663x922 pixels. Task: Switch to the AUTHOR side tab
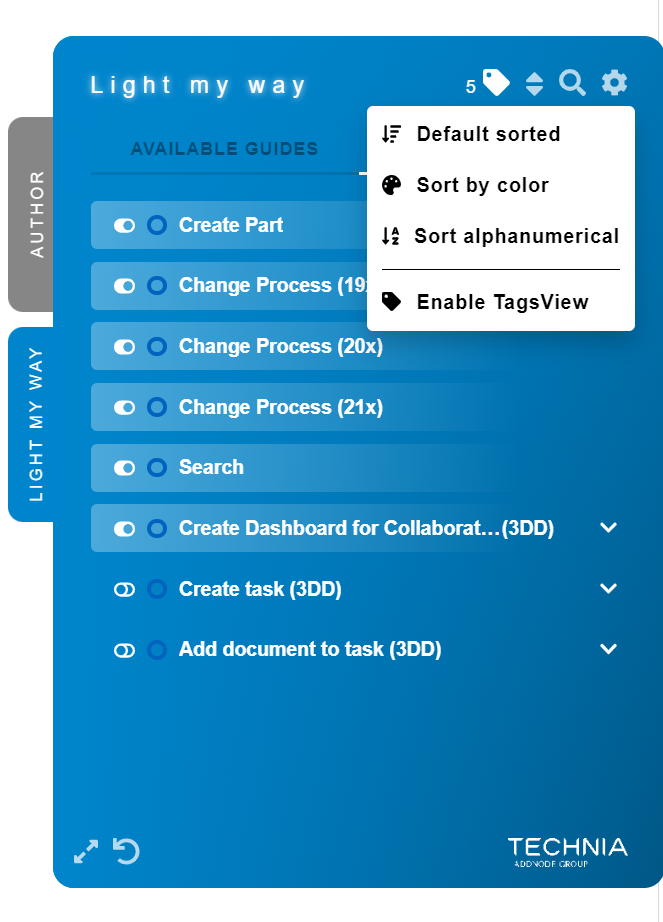pyautogui.click(x=31, y=214)
